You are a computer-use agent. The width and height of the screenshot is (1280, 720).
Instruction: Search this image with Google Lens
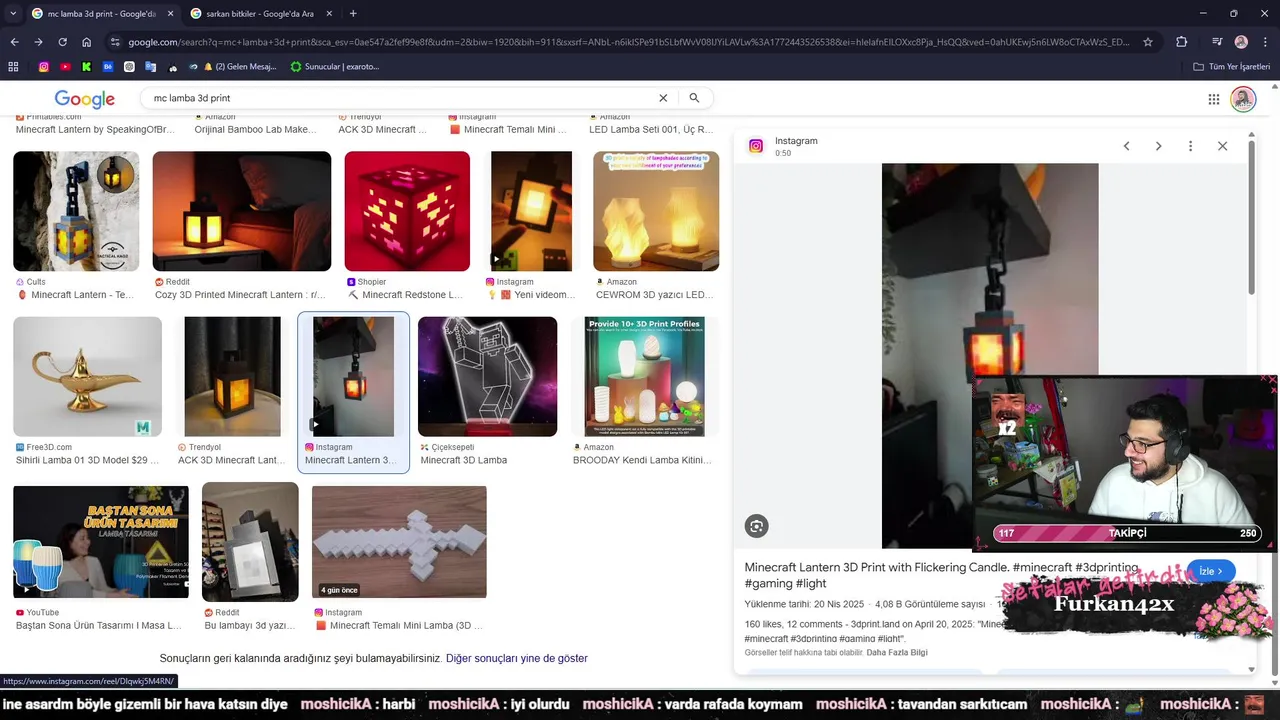coord(756,526)
